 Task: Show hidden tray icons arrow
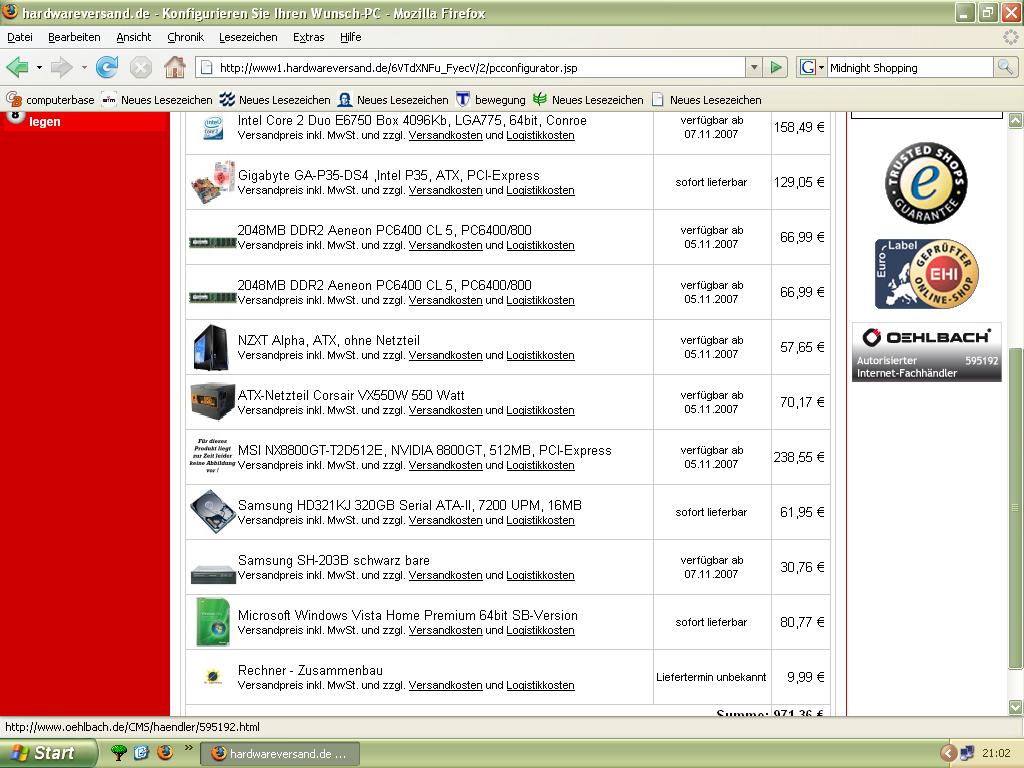(948, 754)
